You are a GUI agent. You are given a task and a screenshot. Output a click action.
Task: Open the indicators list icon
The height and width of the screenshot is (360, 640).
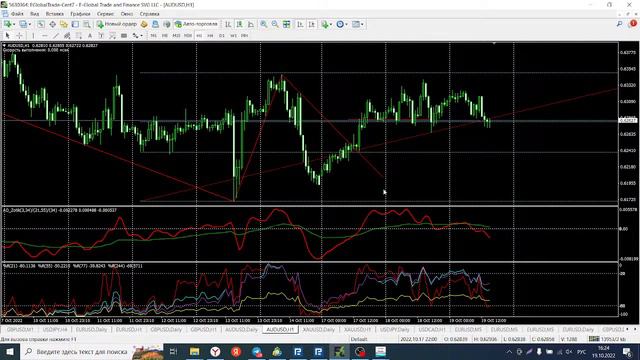click(325, 24)
